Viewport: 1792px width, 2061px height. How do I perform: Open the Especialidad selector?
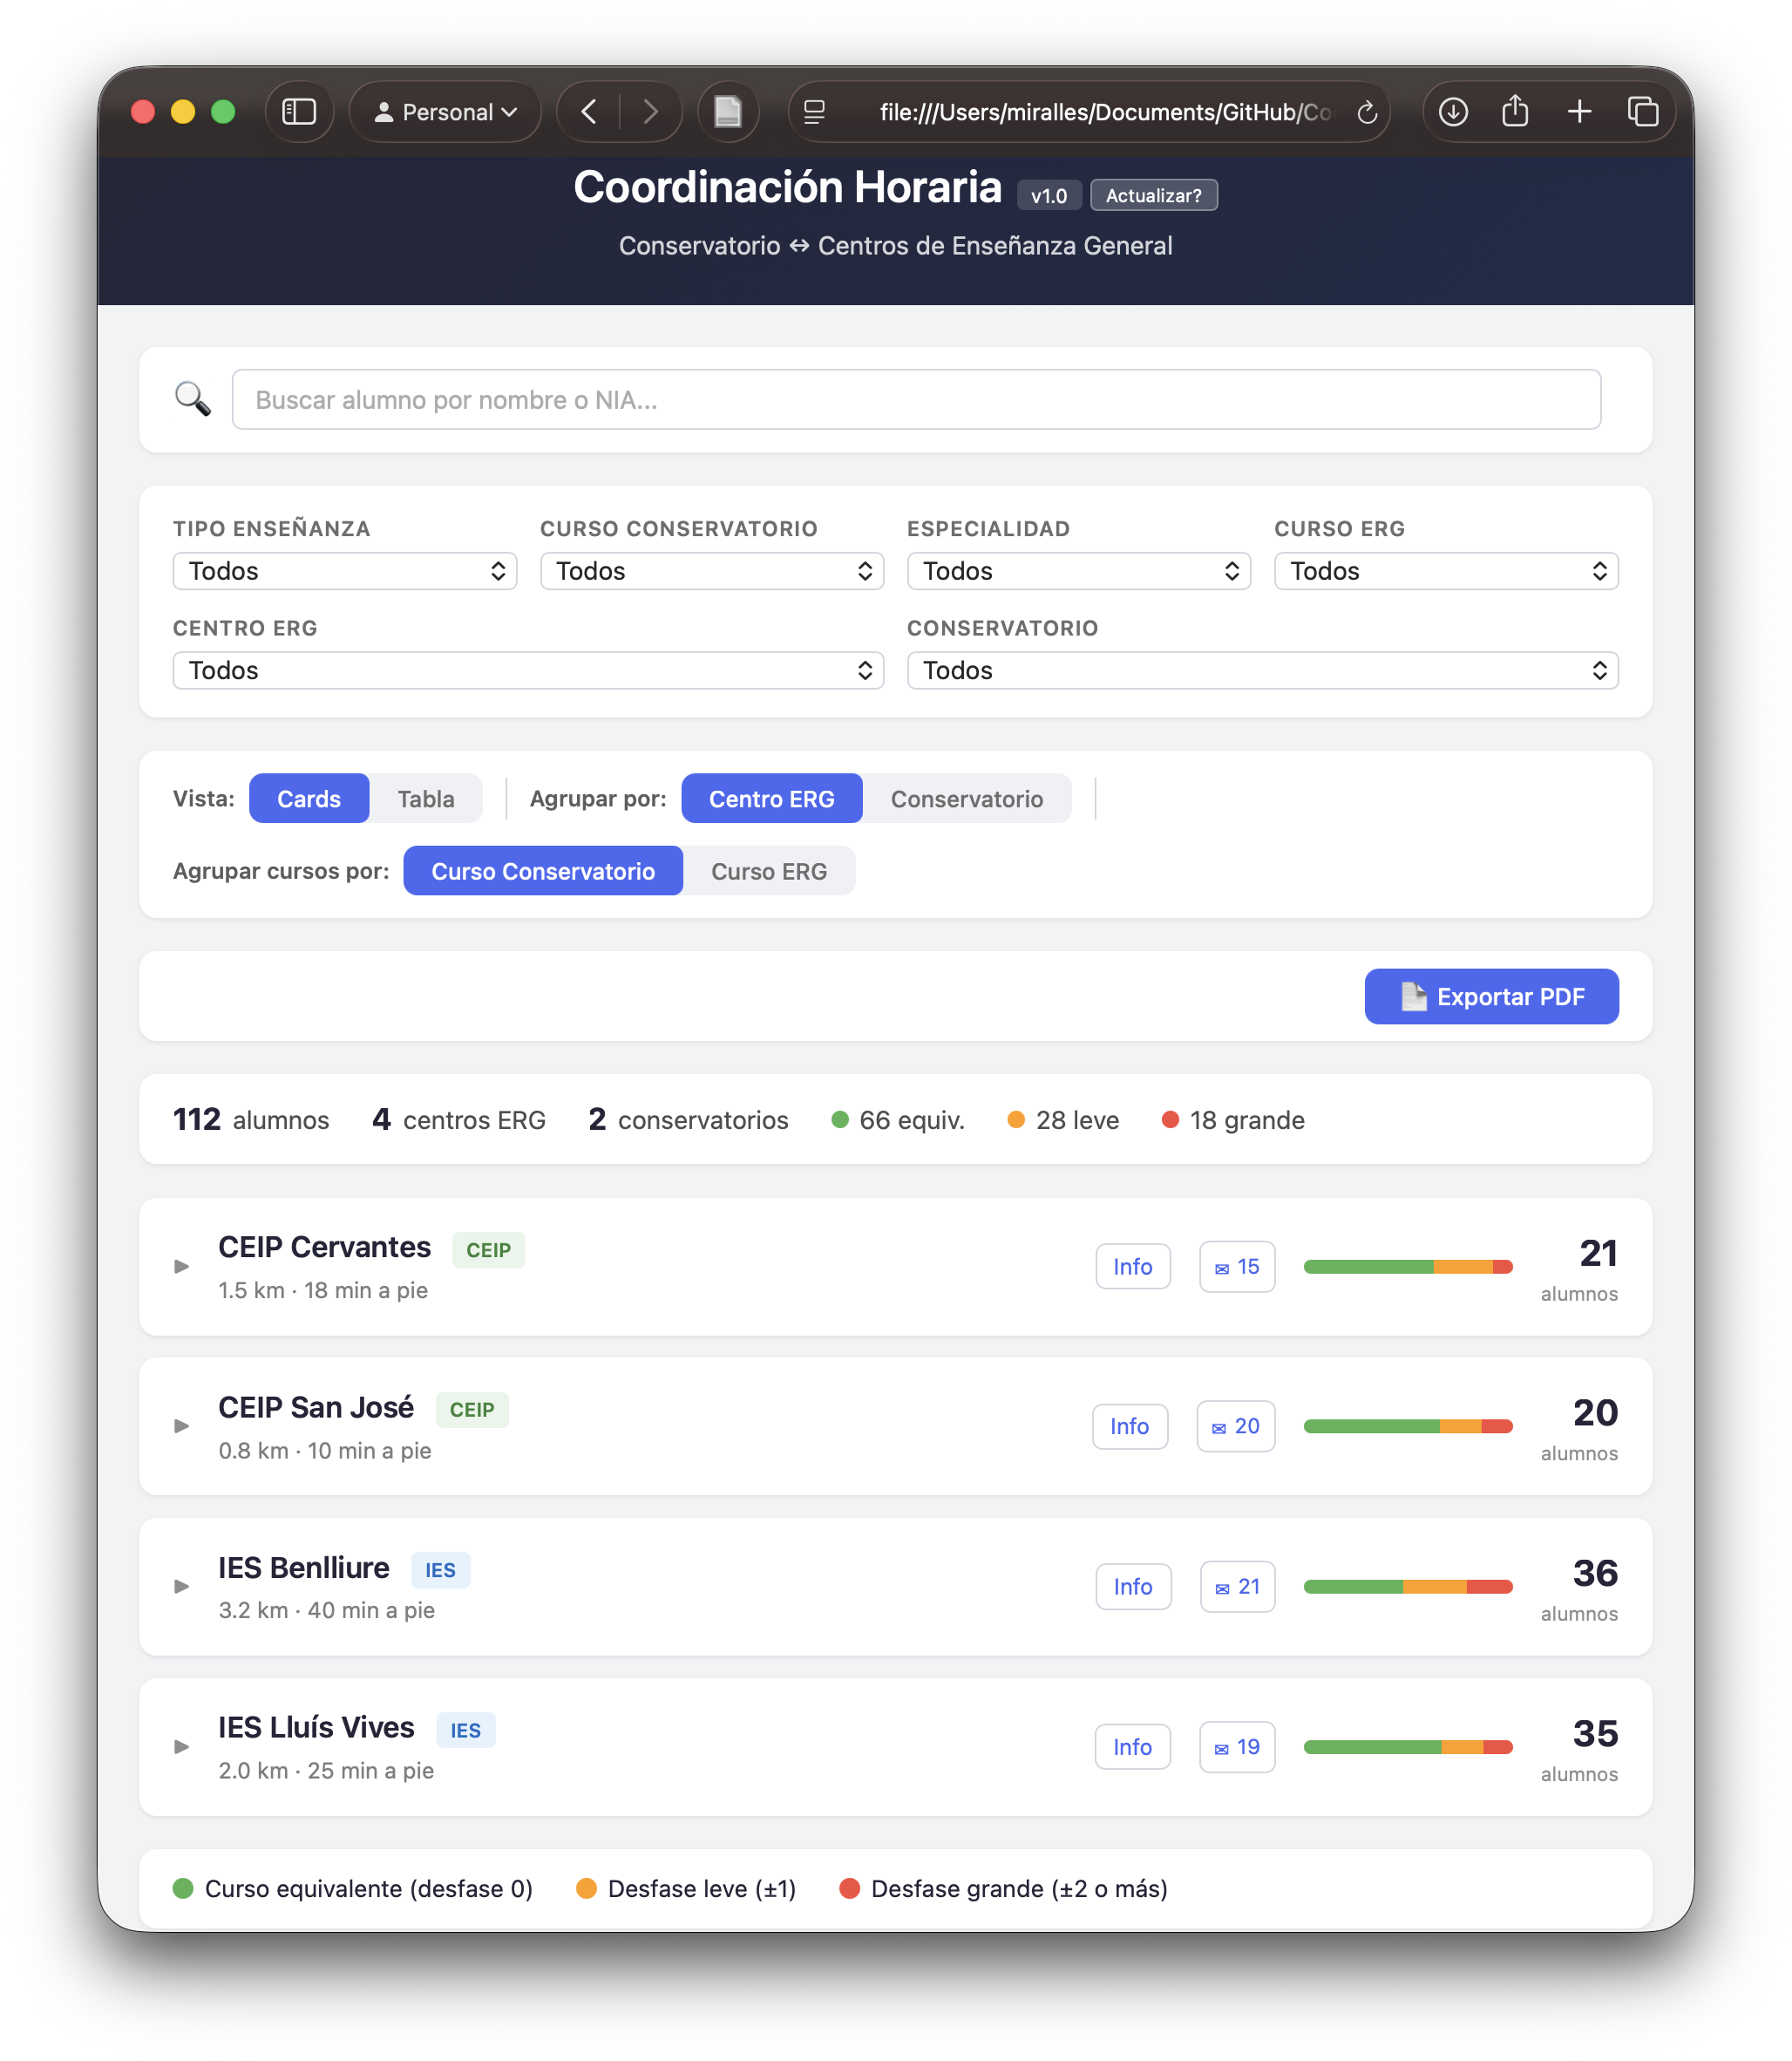click(x=1078, y=570)
